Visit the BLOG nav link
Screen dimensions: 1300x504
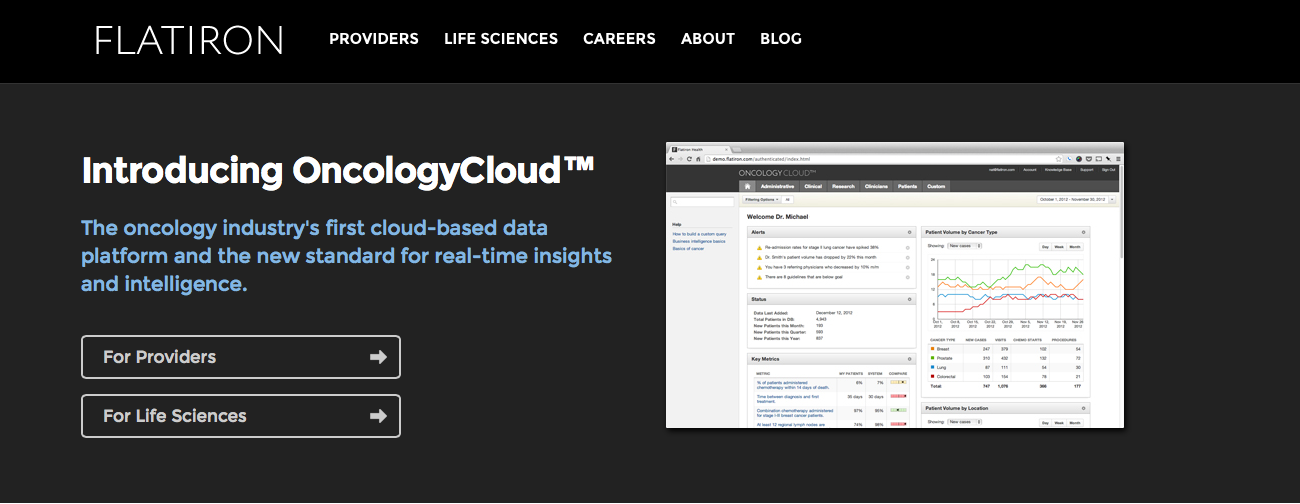pos(781,39)
